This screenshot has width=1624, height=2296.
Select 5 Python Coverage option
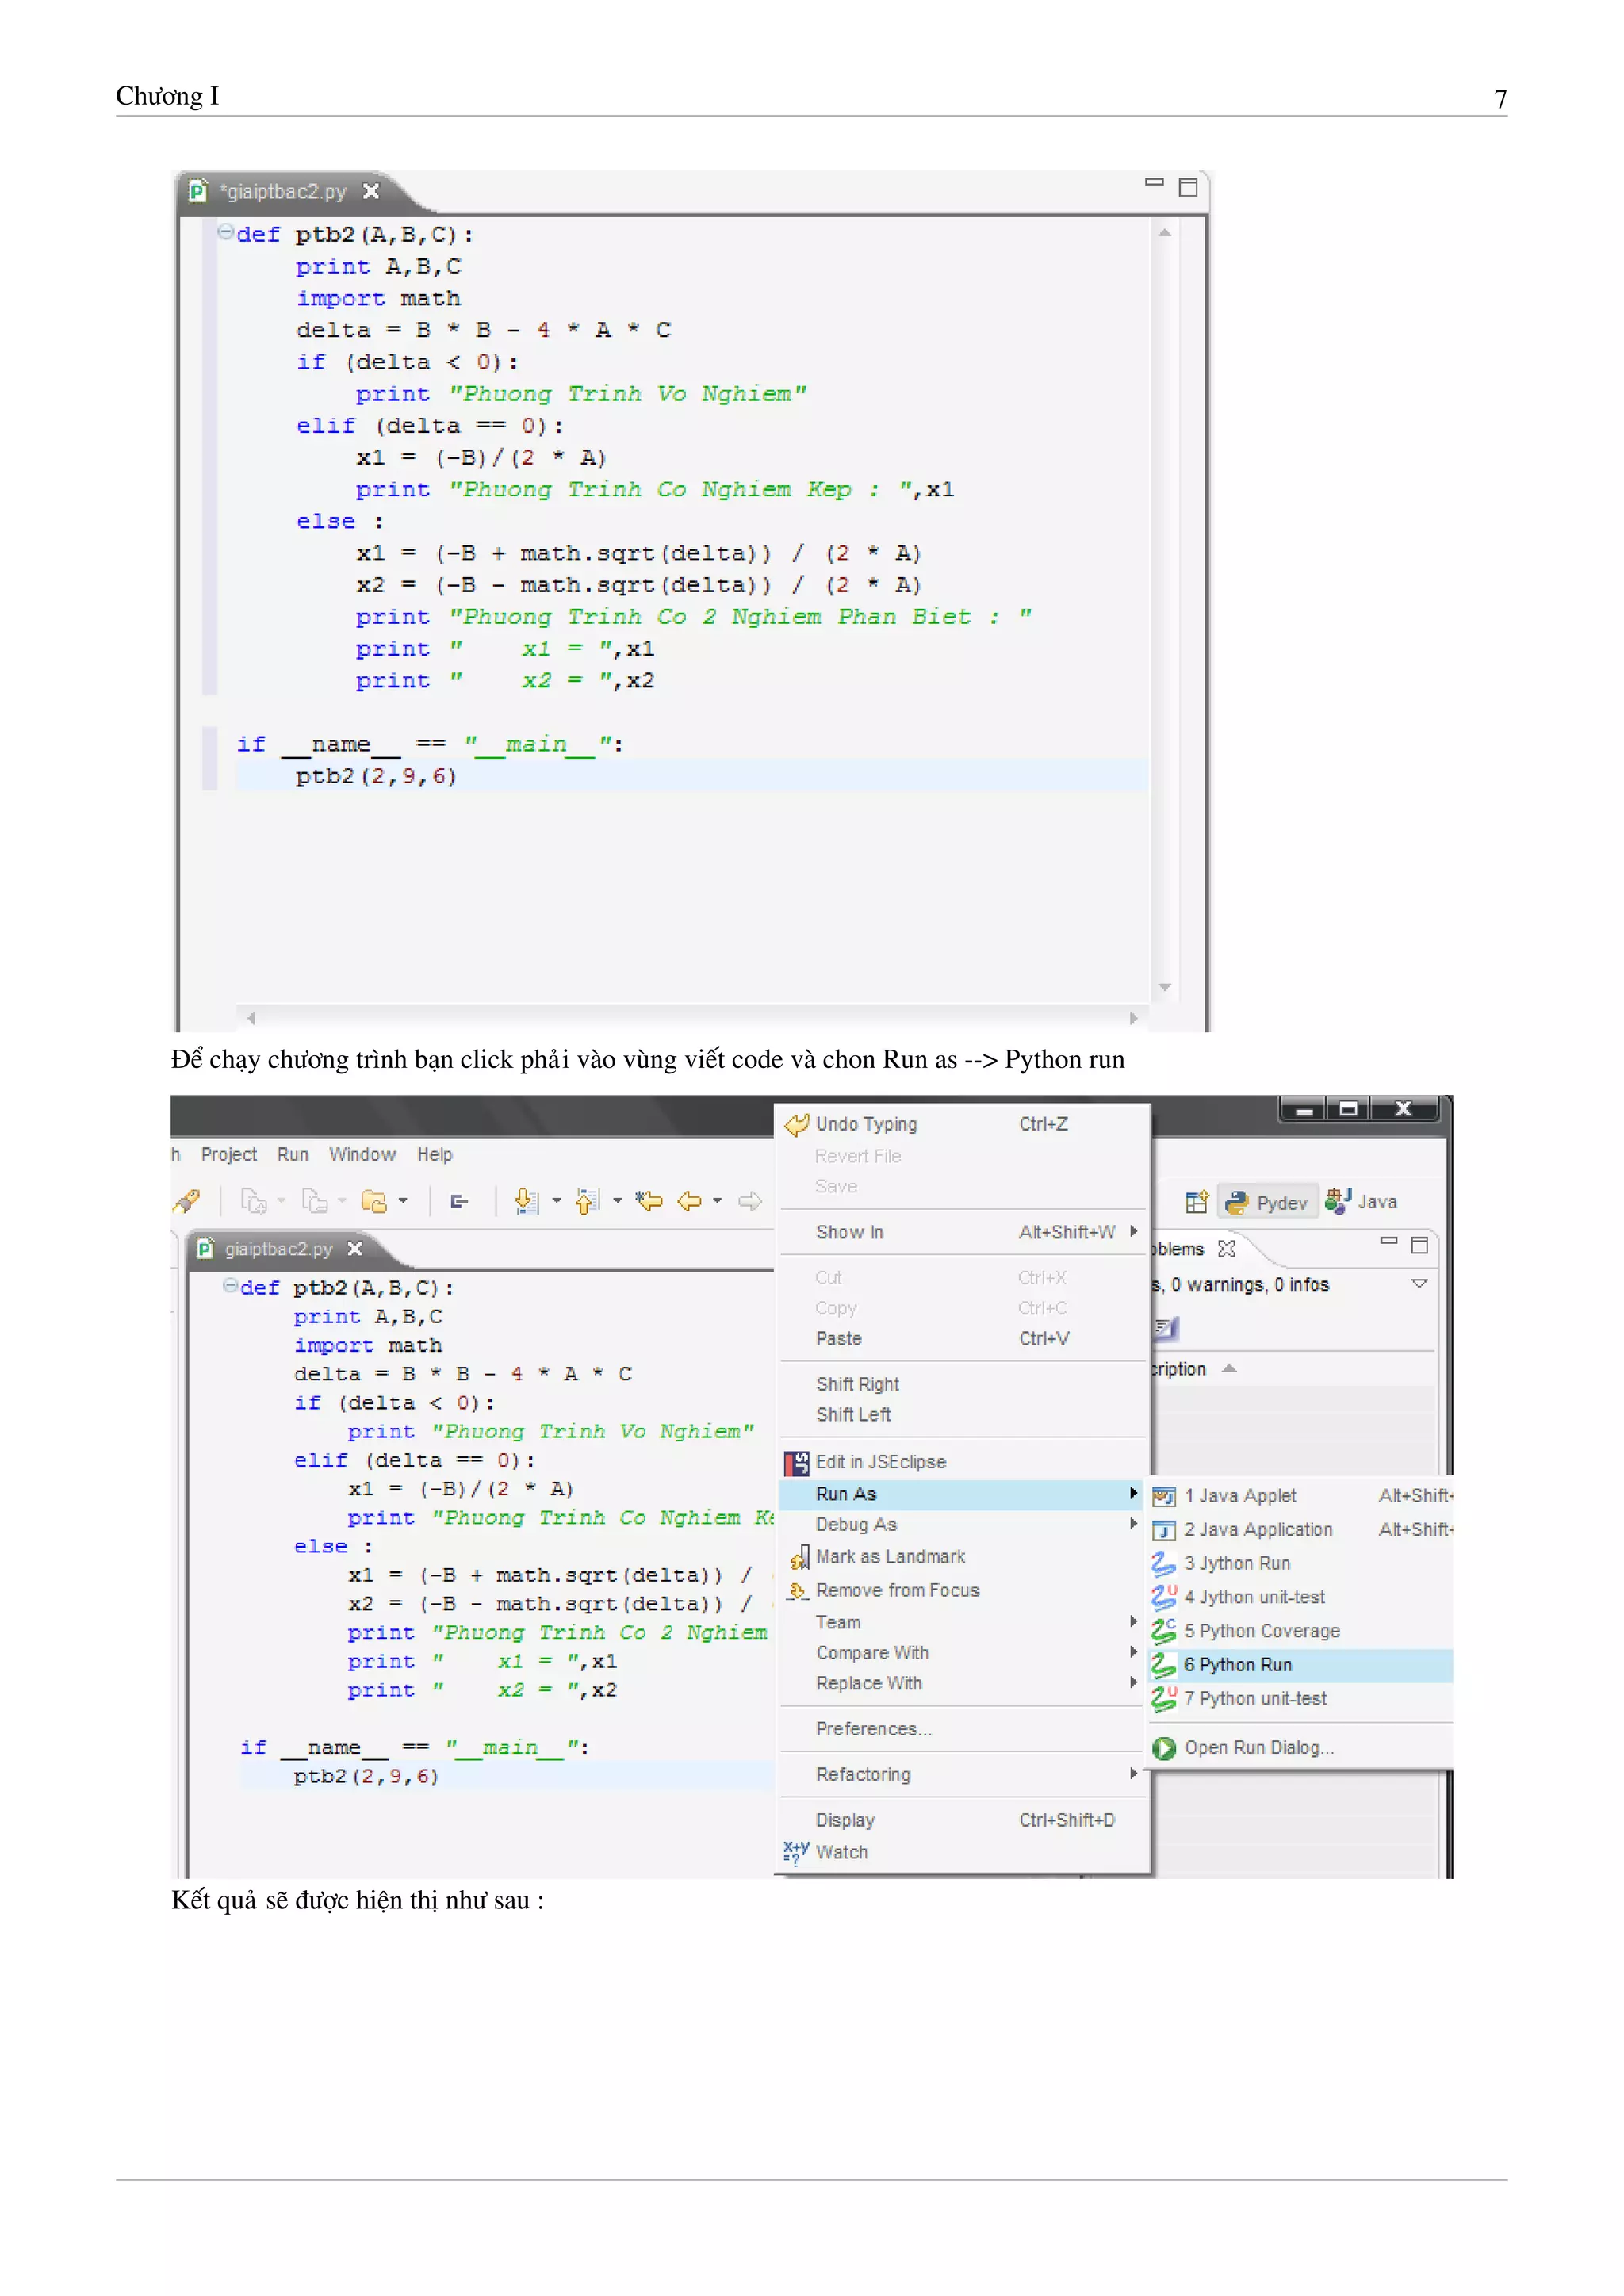click(1301, 1631)
